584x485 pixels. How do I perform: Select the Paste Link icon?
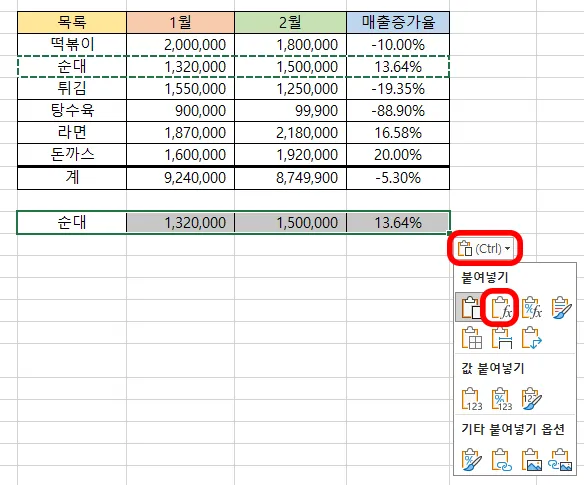click(501, 460)
